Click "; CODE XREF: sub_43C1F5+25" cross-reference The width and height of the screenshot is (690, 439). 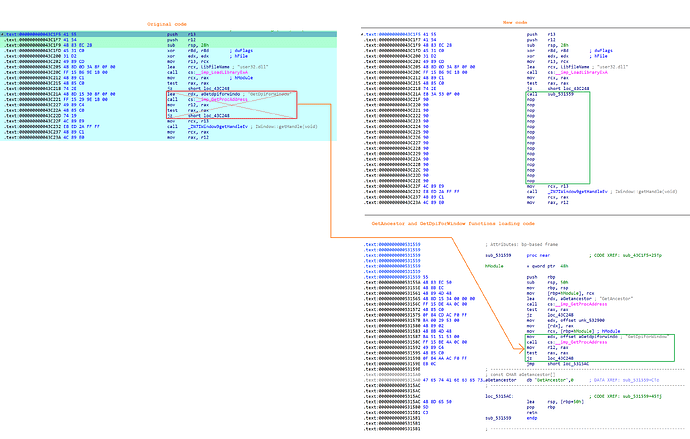(625, 255)
